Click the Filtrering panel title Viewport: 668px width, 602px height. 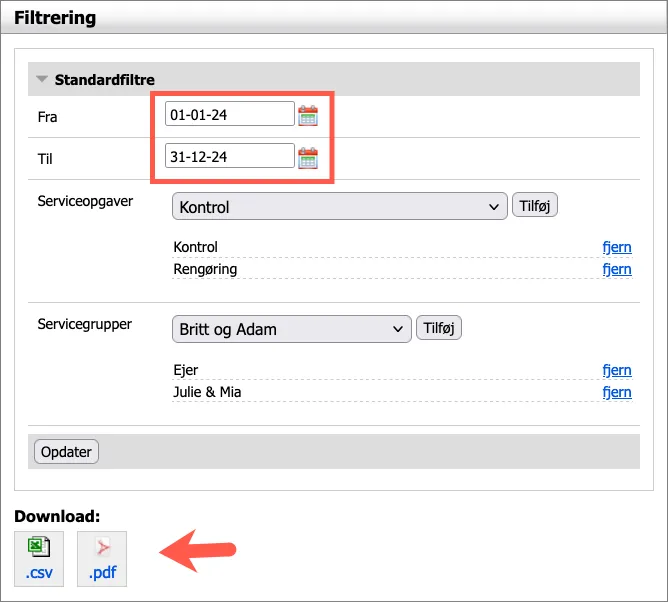[56, 18]
